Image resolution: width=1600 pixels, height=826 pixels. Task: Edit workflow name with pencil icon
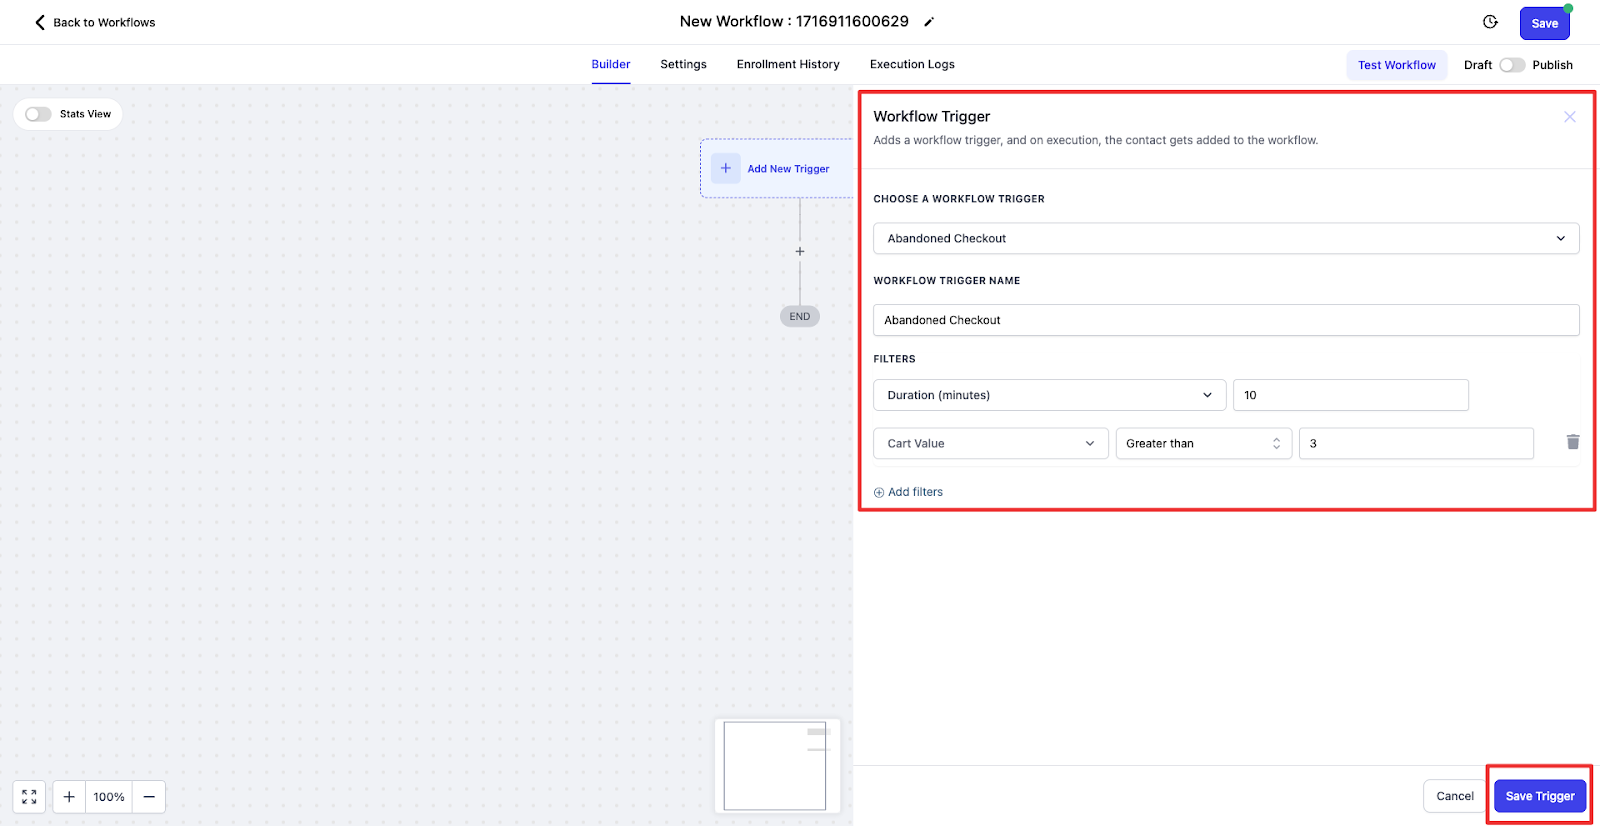929,22
